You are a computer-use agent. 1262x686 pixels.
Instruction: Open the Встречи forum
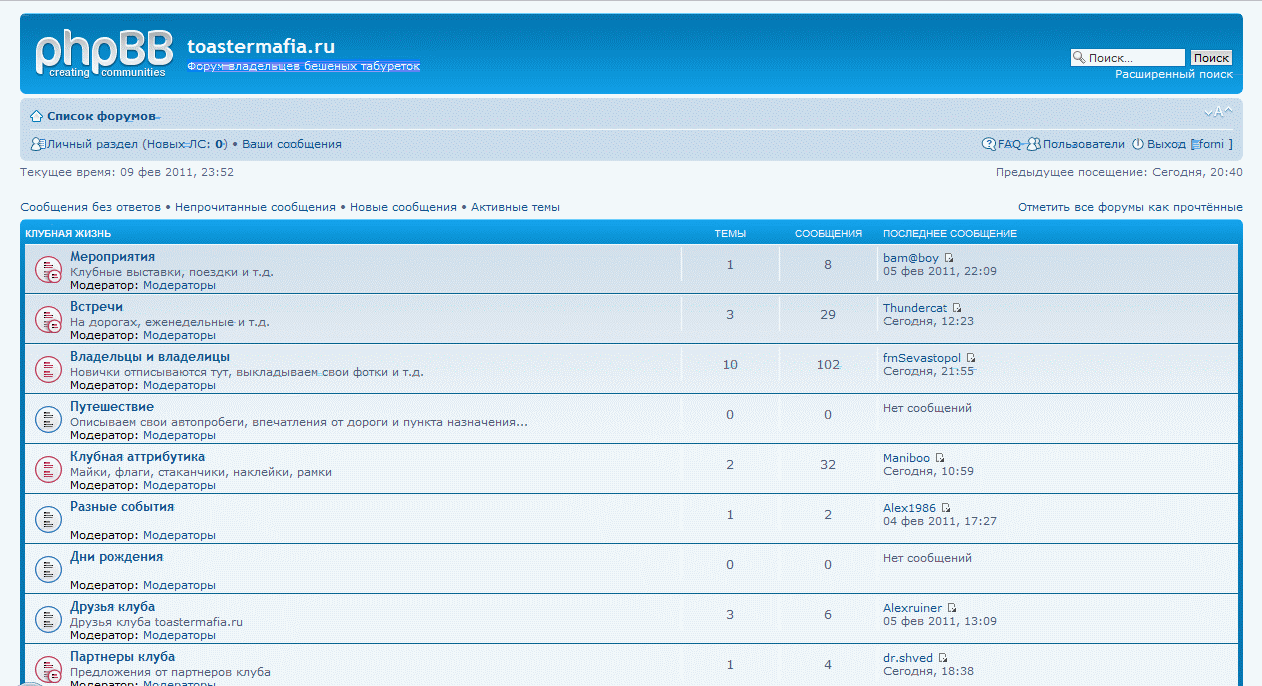tap(96, 307)
